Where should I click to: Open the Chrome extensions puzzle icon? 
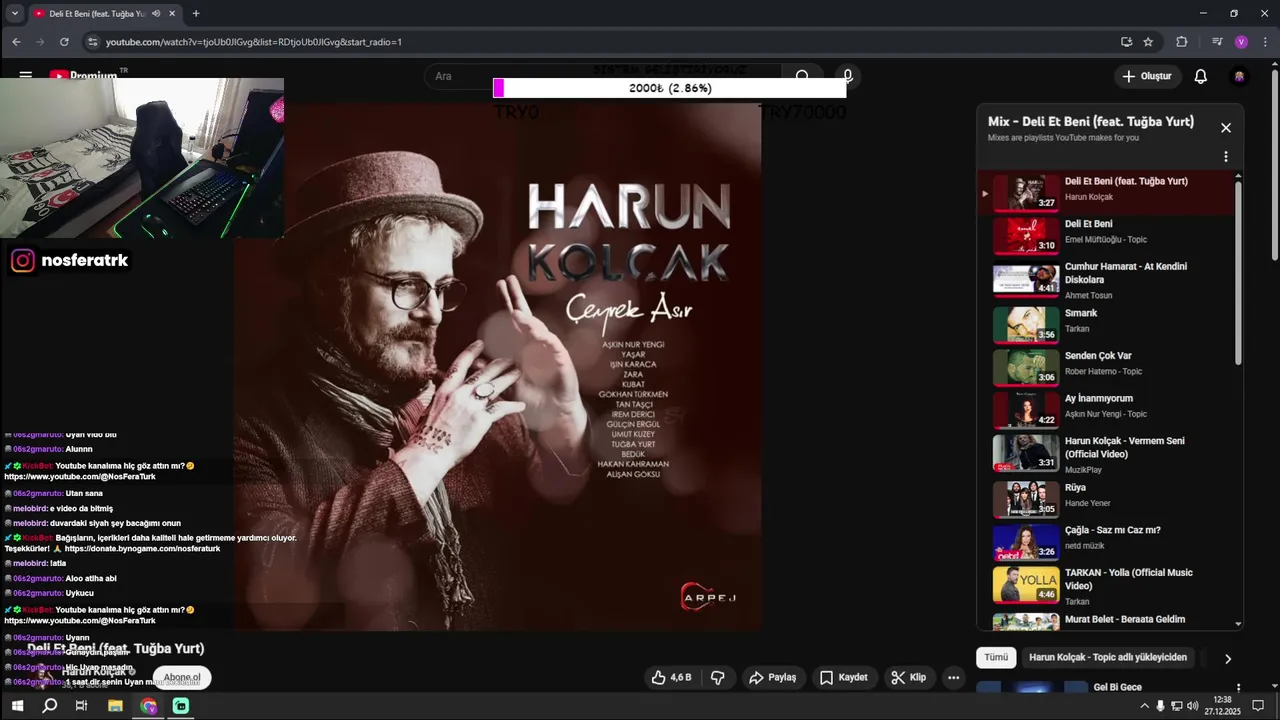click(1182, 42)
